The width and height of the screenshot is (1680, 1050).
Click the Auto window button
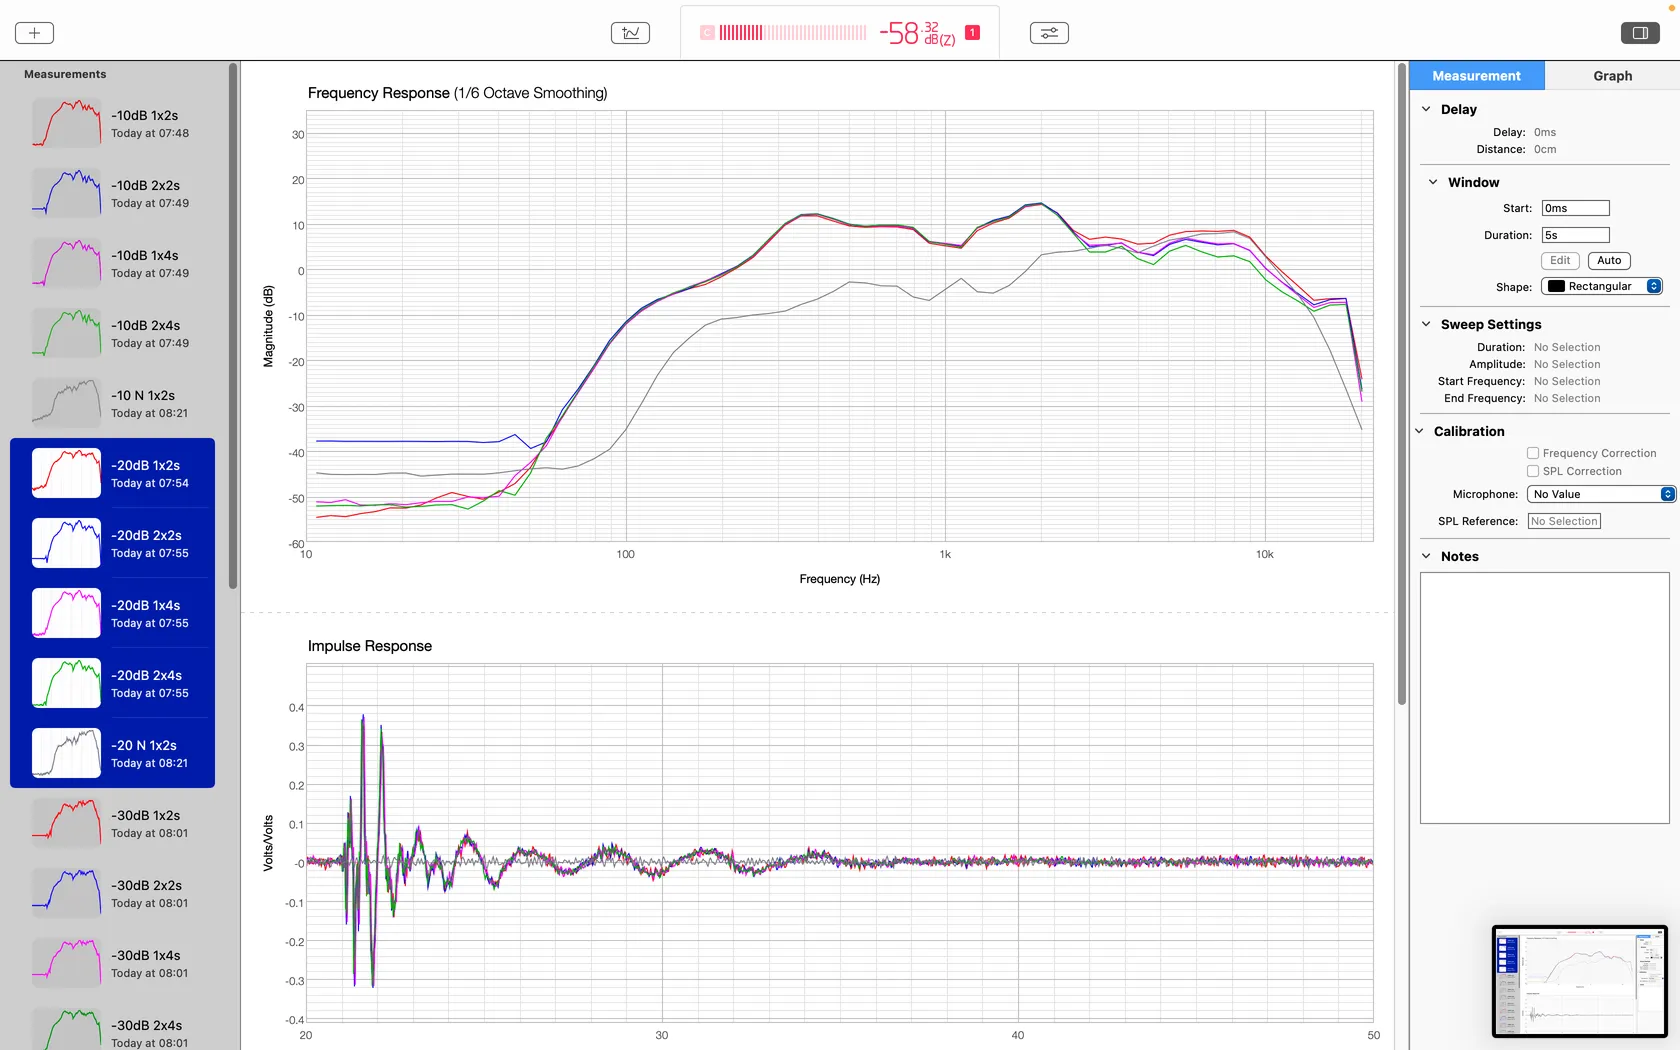tap(1609, 260)
